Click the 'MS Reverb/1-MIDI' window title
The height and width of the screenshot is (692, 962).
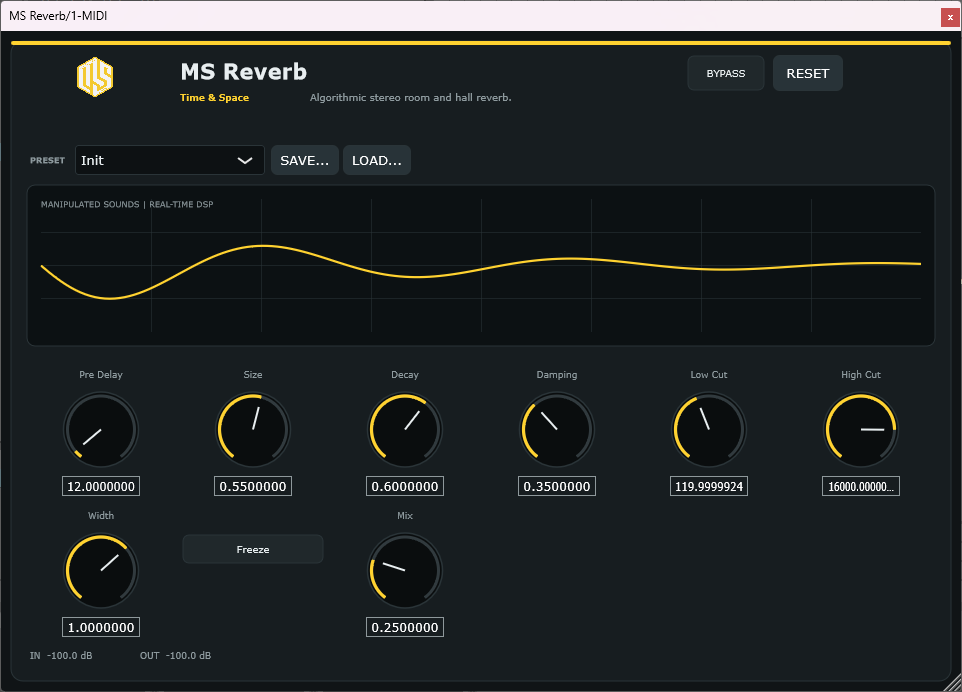(x=58, y=16)
